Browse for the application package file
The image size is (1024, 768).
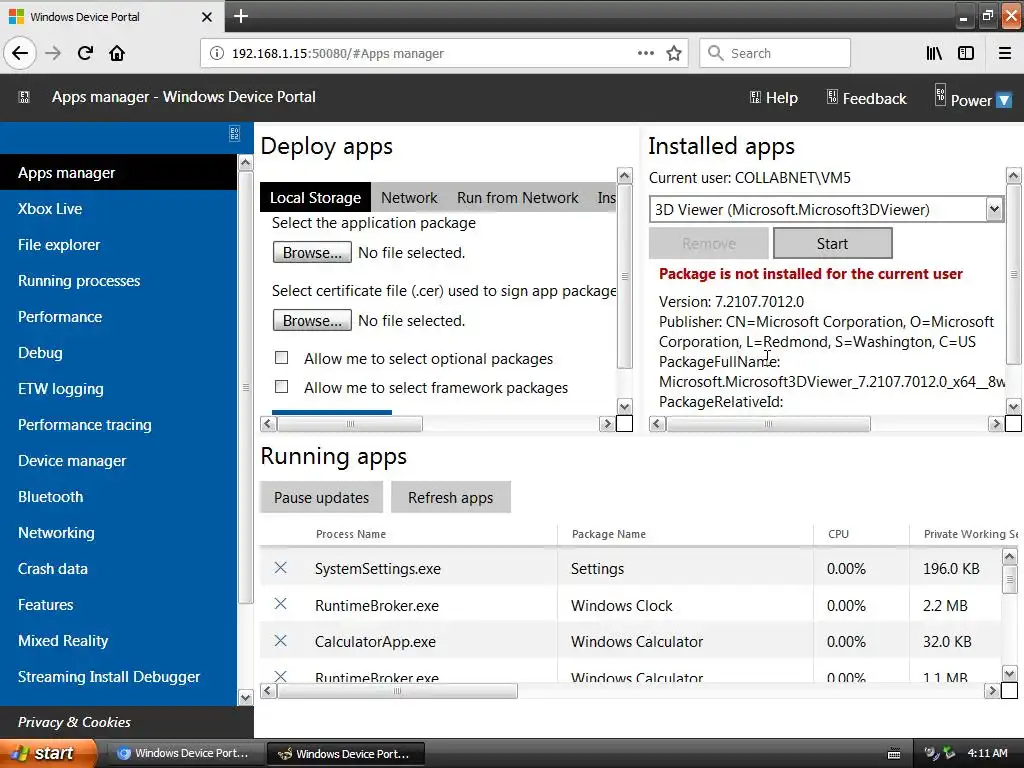click(x=312, y=252)
